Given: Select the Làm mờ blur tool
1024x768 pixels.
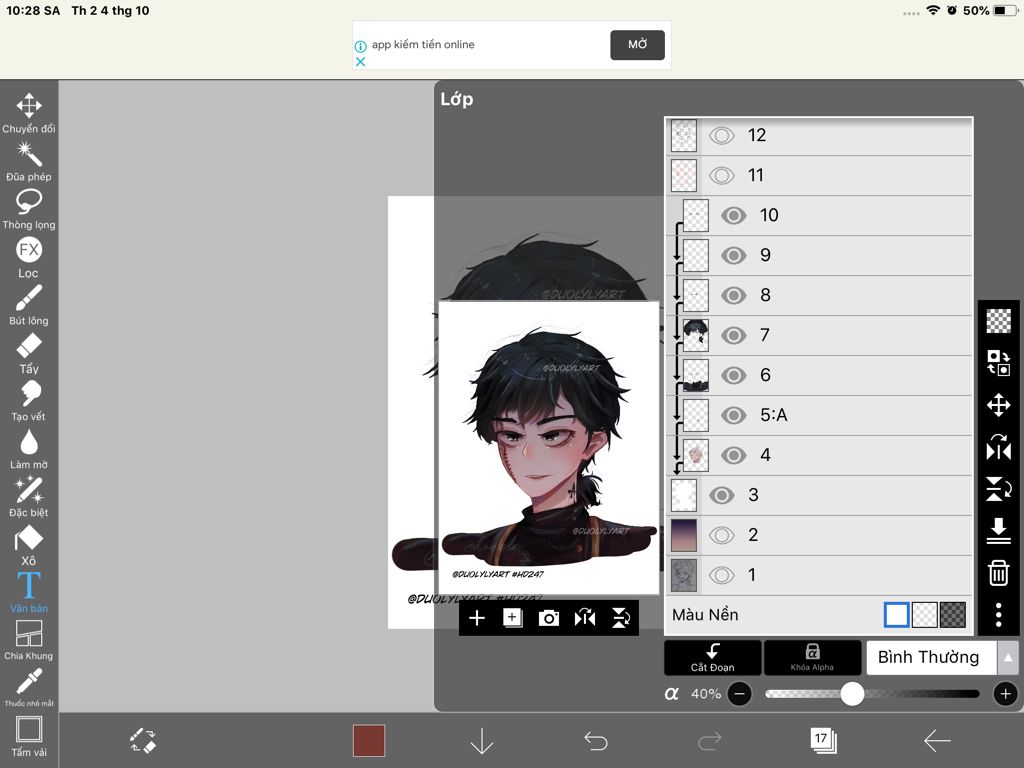Looking at the screenshot, I should 29,449.
